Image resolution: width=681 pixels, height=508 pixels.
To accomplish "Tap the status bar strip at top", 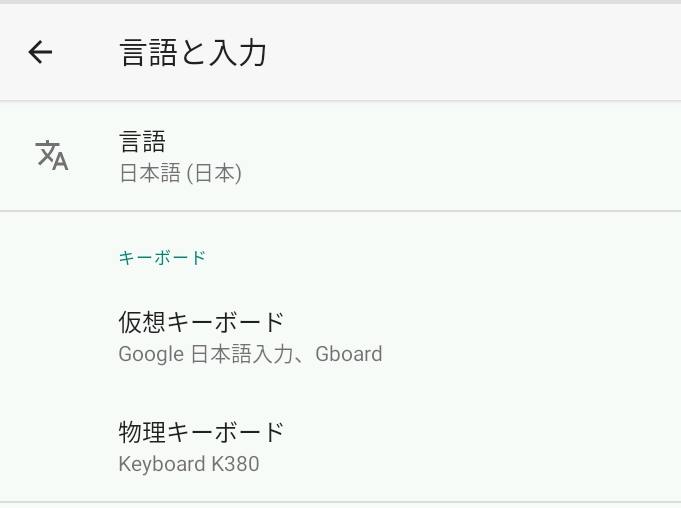I will pyautogui.click(x=340, y=2).
